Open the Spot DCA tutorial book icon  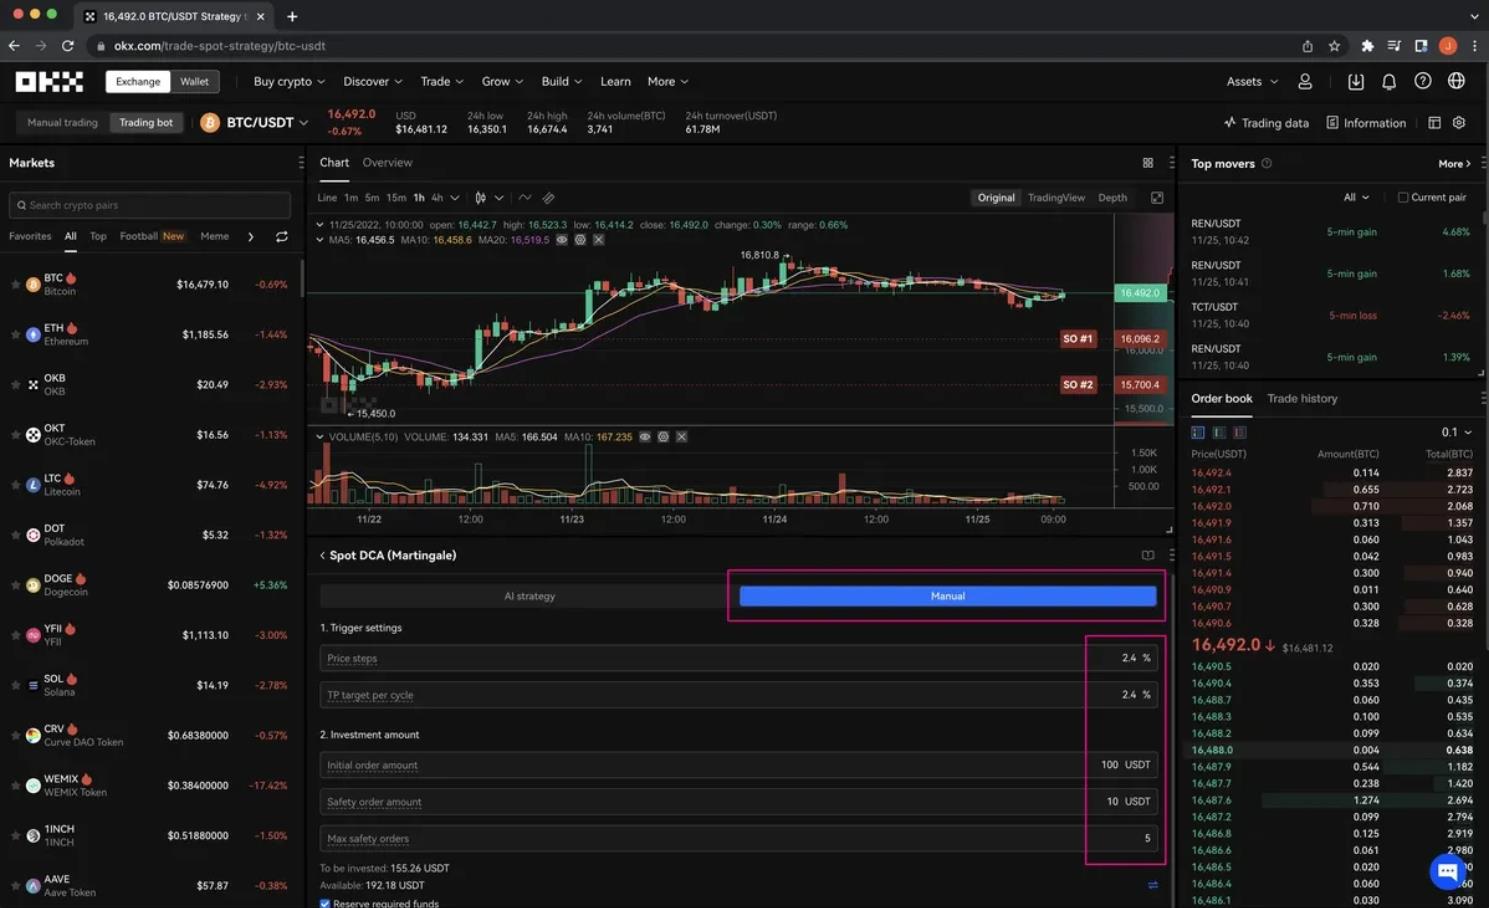pyautogui.click(x=1148, y=555)
